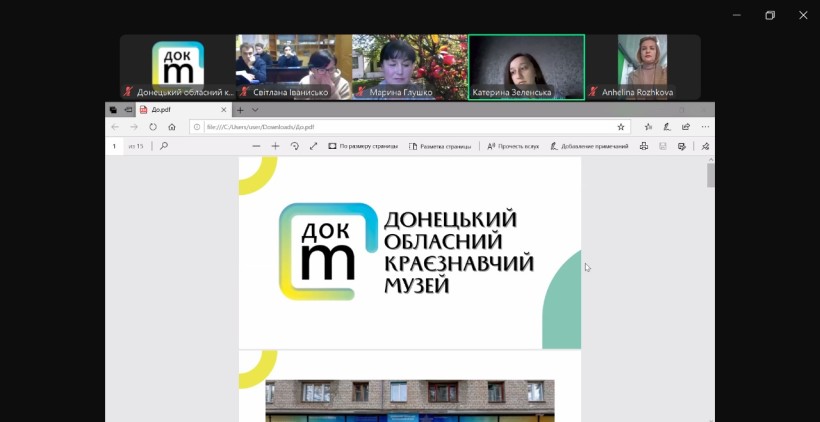Select Марина Глушко participant video

409,67
